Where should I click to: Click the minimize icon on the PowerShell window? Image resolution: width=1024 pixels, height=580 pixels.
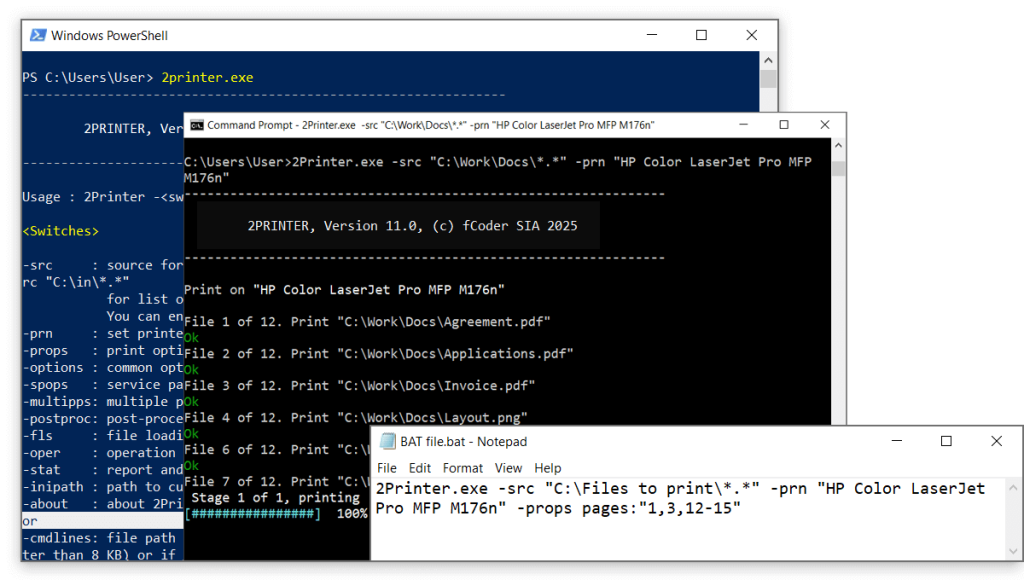(x=653, y=34)
